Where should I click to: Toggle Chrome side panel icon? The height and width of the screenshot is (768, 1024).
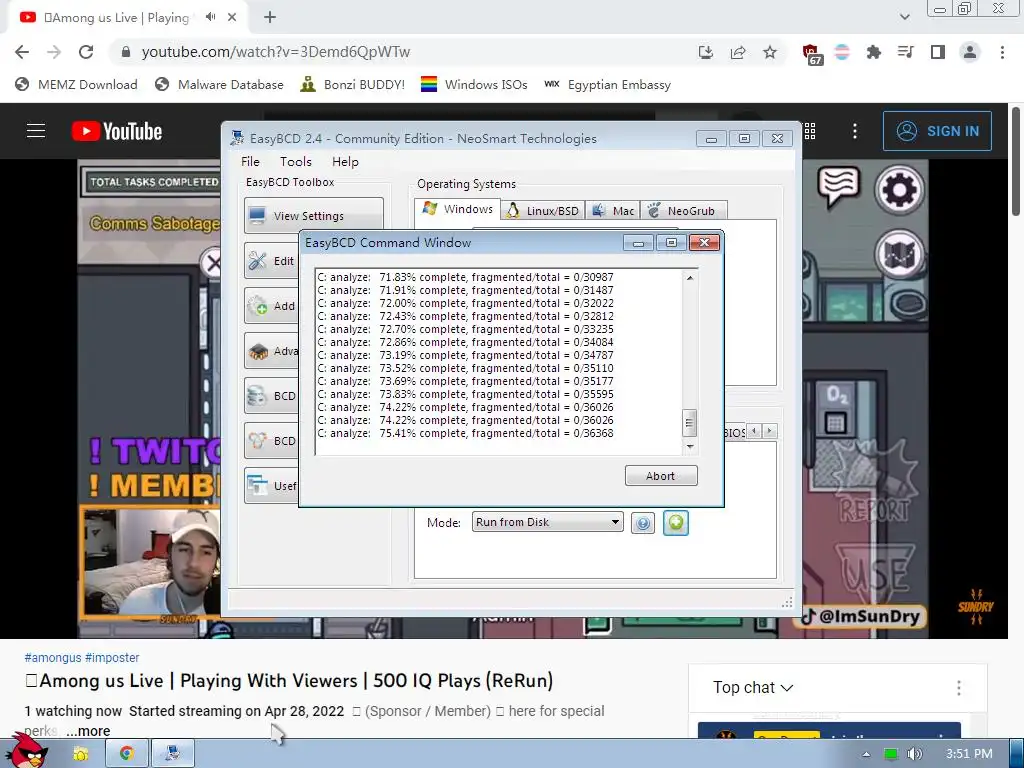coord(938,52)
